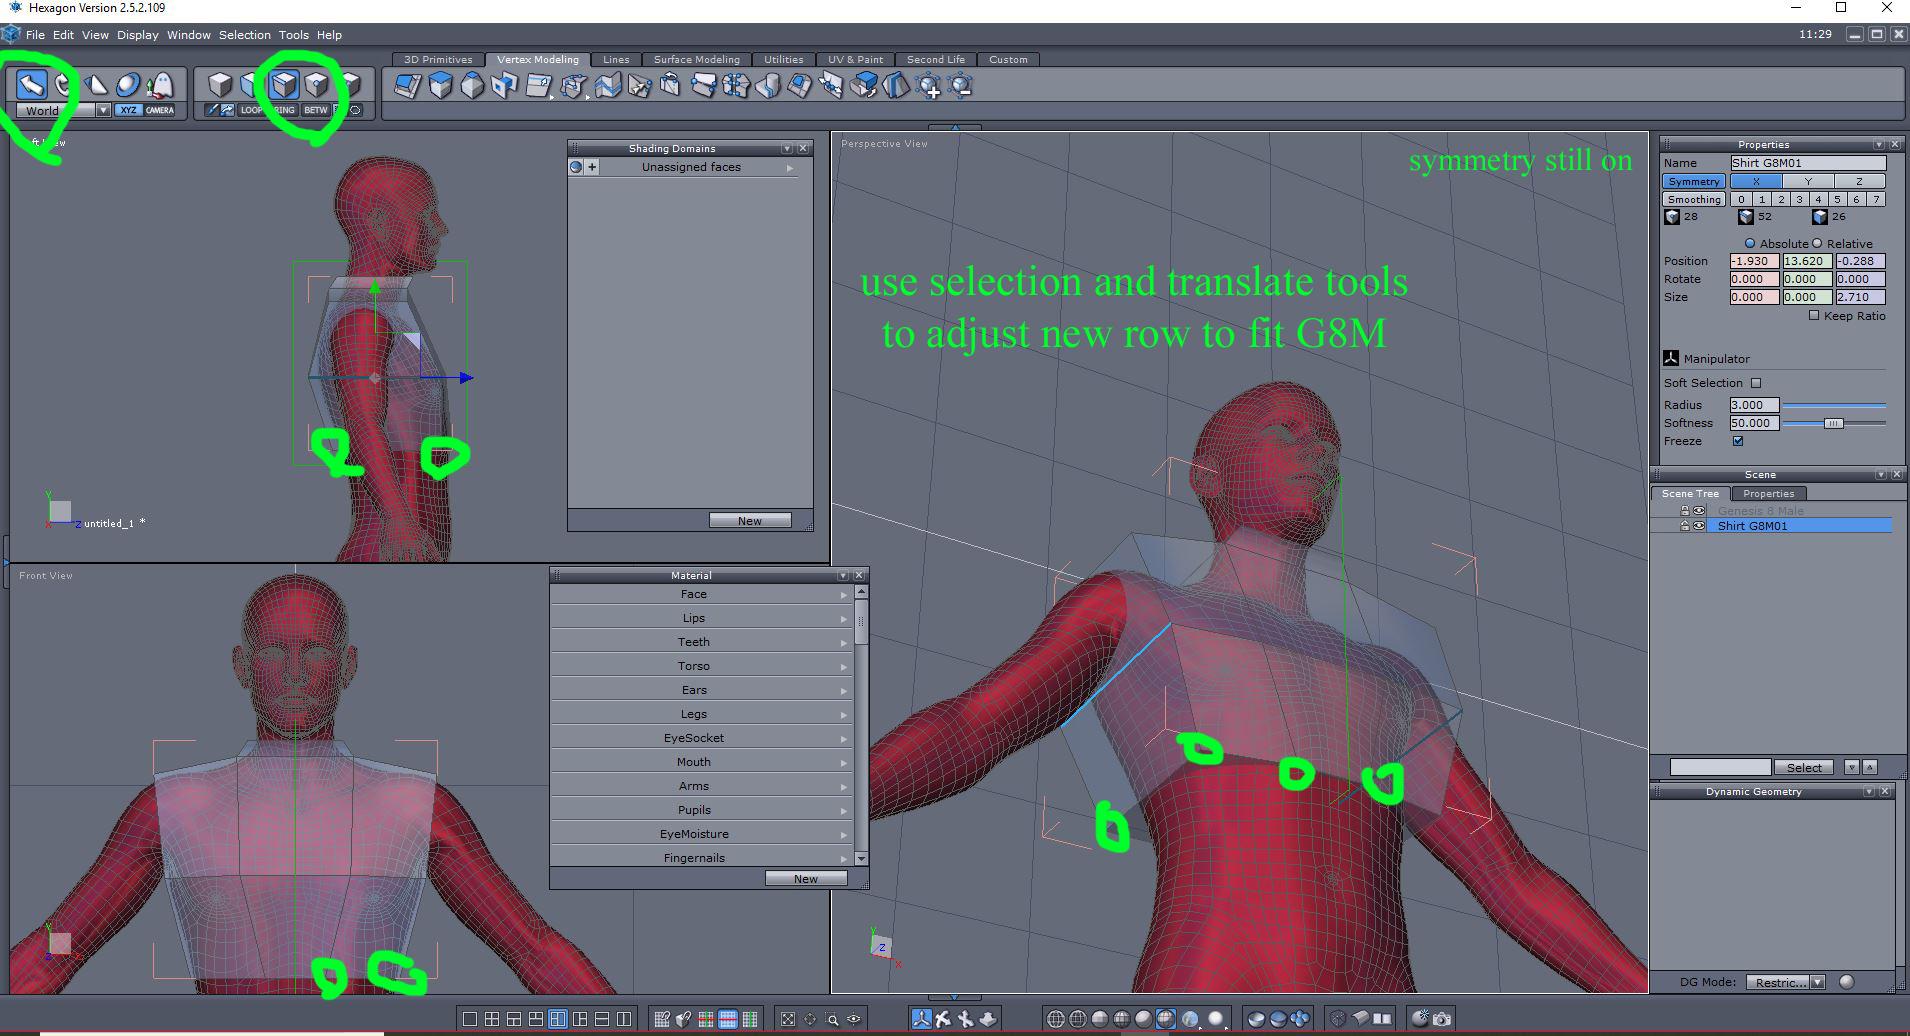Viewport: 1910px width, 1036px height.
Task: Click the first Vertex Modeling tool icon
Action: (408, 86)
